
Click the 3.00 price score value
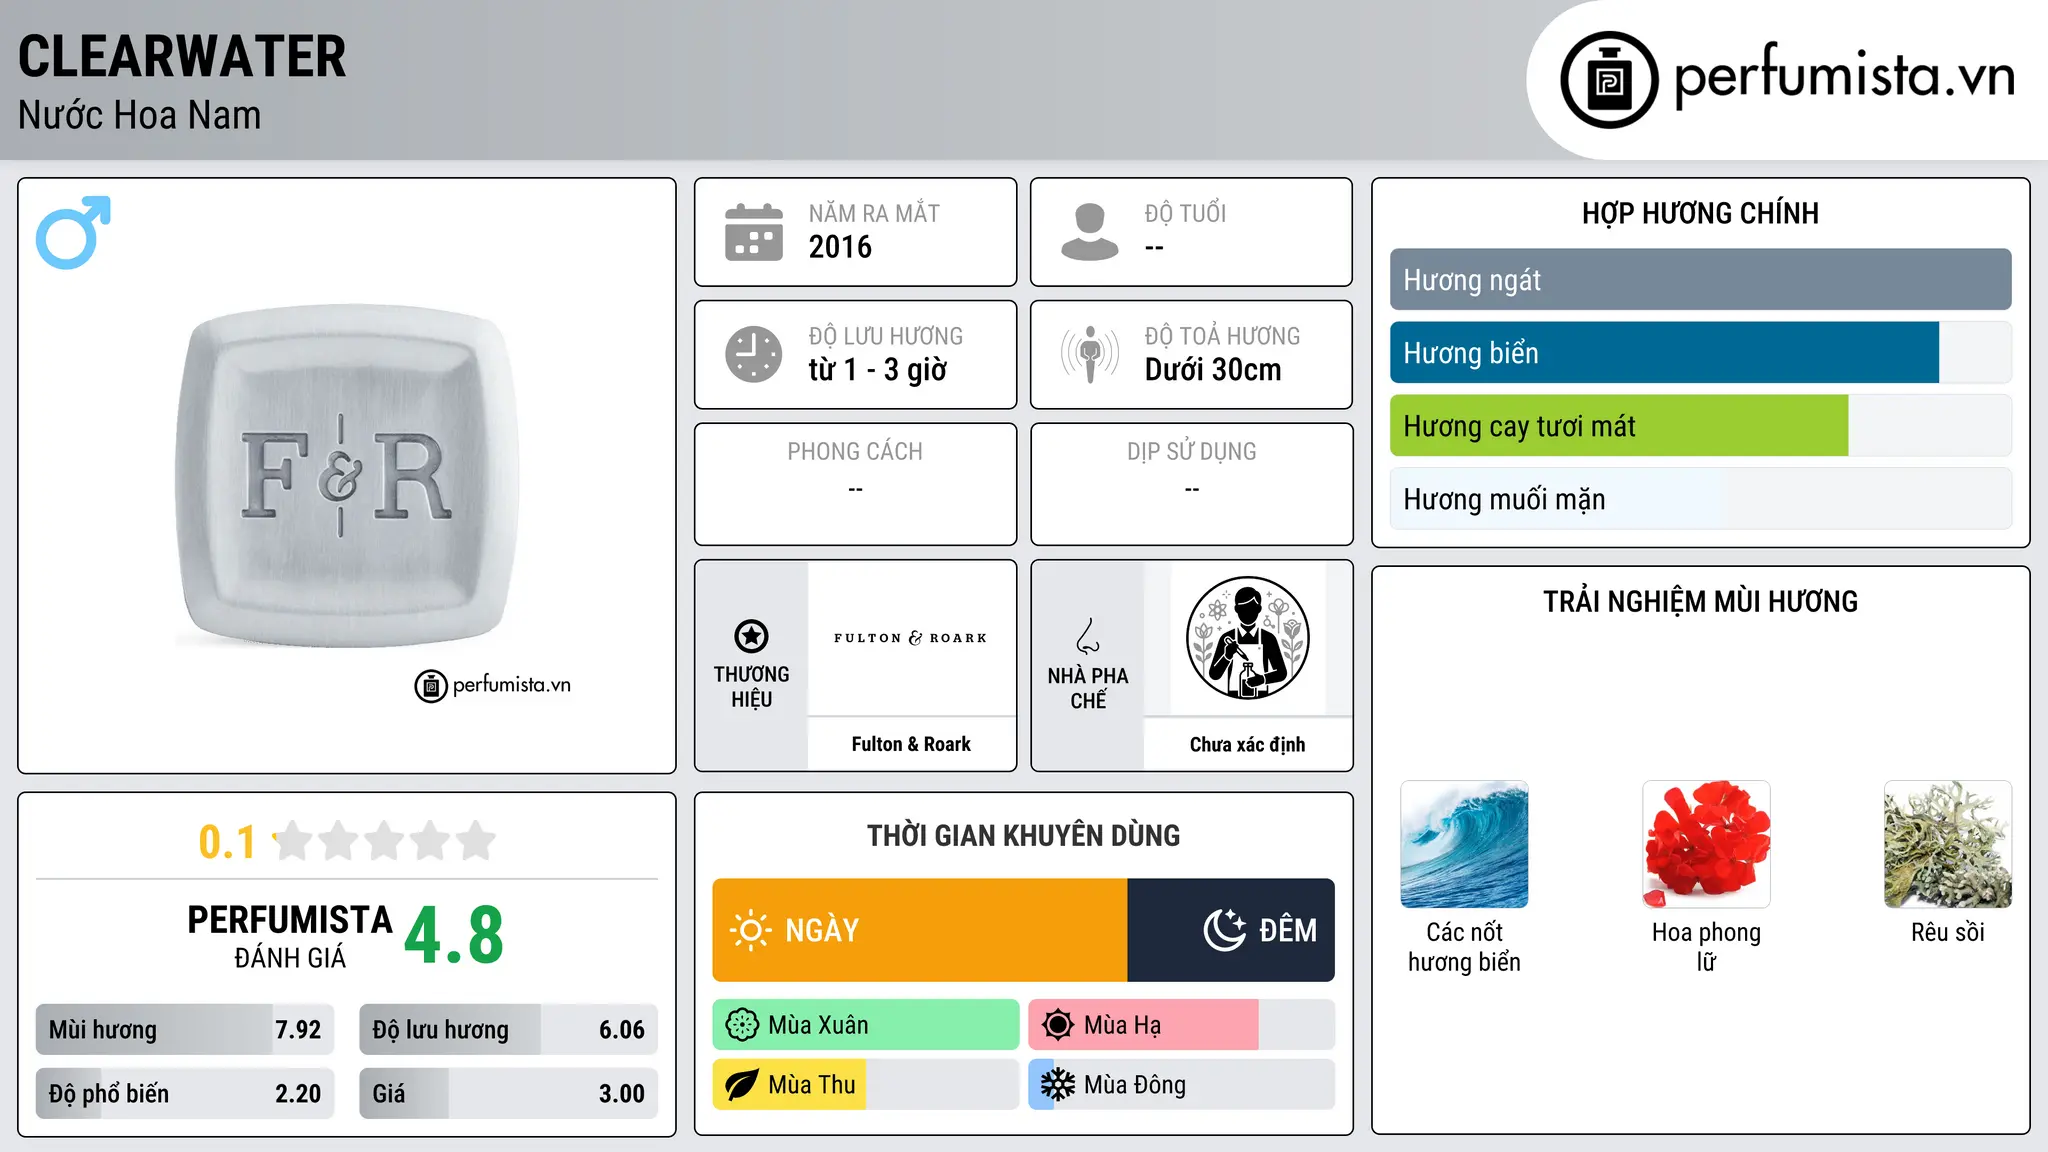click(x=622, y=1094)
